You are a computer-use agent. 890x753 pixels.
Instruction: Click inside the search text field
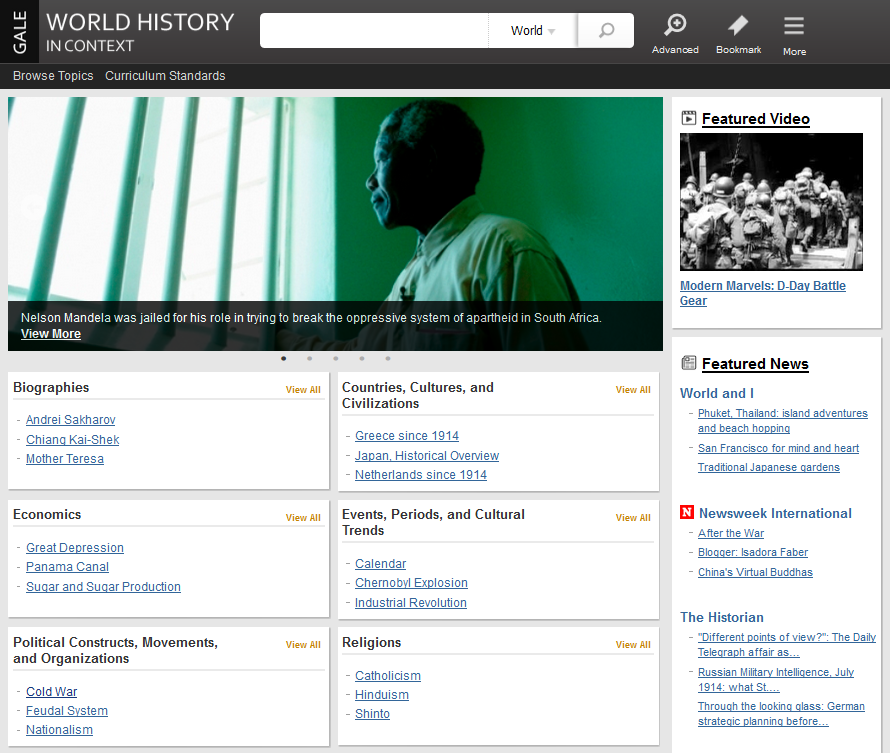pos(373,31)
